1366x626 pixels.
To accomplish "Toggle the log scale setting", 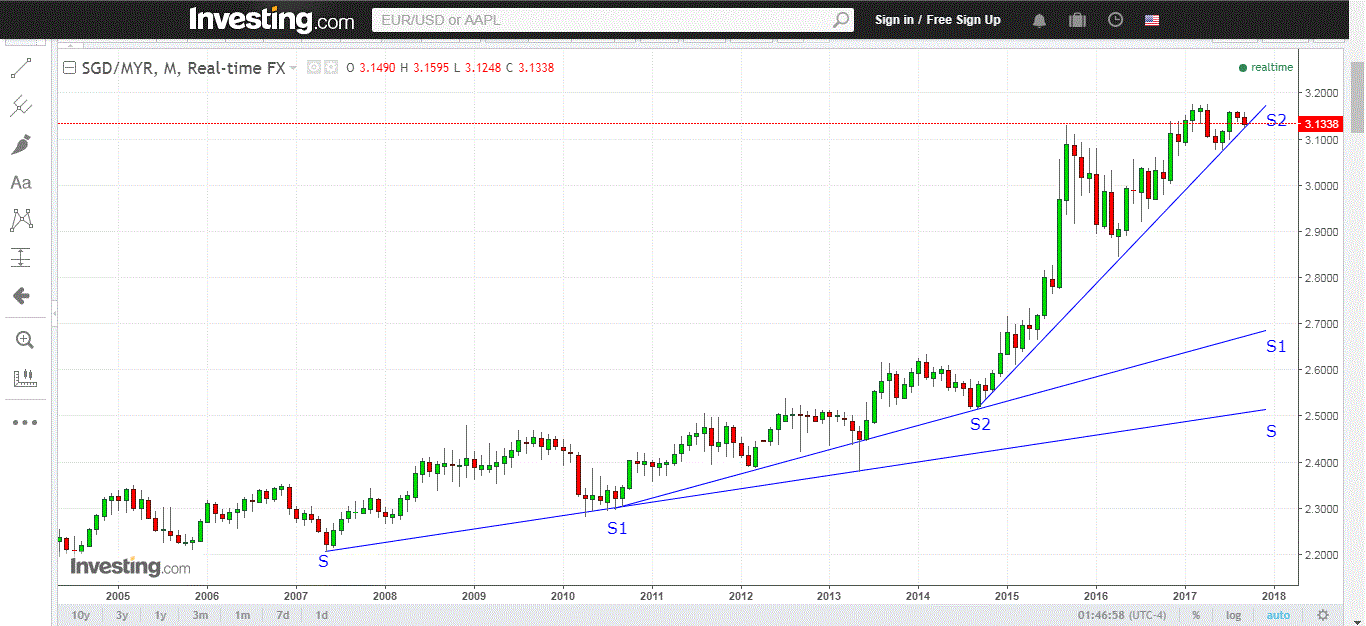I will pyautogui.click(x=1233, y=615).
